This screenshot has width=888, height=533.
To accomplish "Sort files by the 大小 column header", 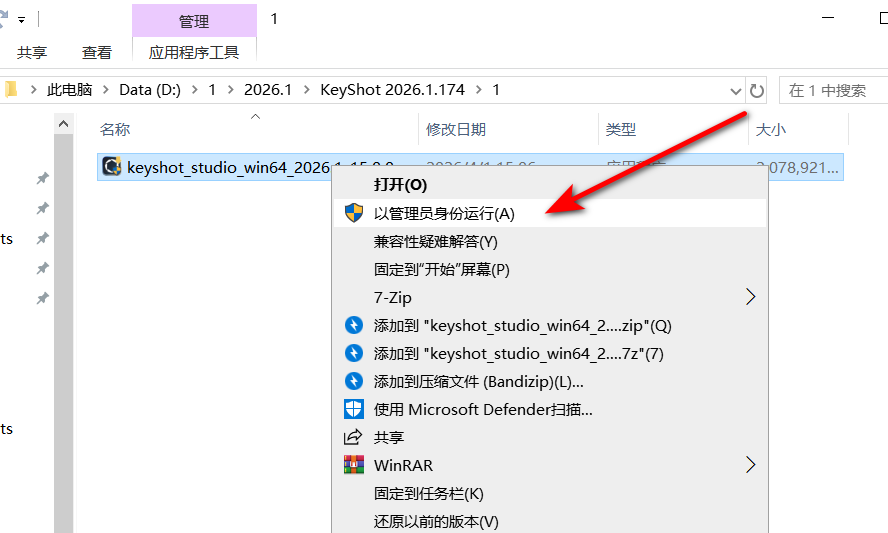I will pos(771,130).
